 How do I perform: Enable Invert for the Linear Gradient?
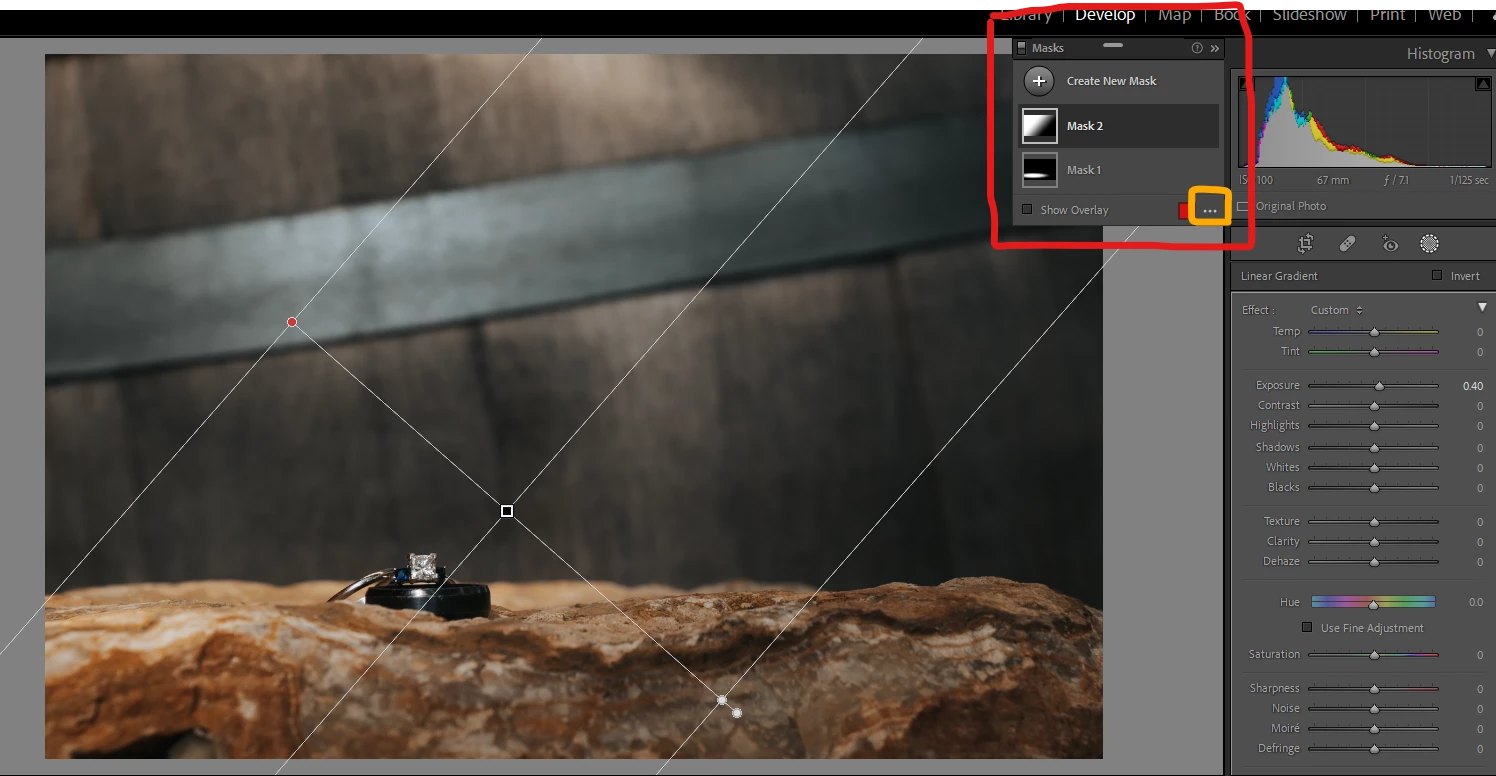[x=1437, y=275]
